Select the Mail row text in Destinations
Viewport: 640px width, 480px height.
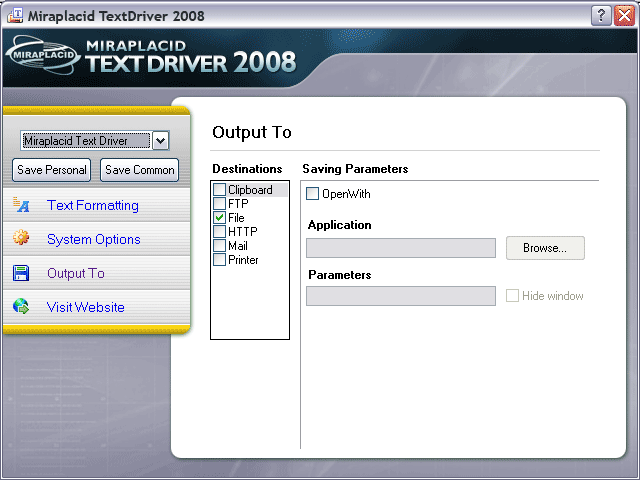click(x=238, y=246)
